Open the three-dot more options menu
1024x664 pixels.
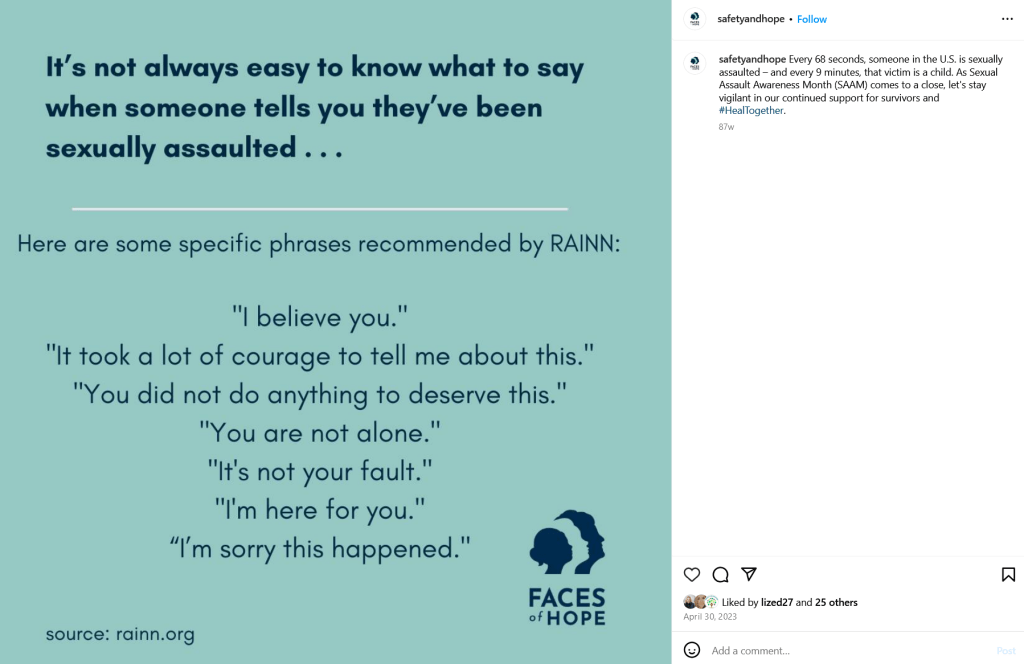tap(1007, 19)
